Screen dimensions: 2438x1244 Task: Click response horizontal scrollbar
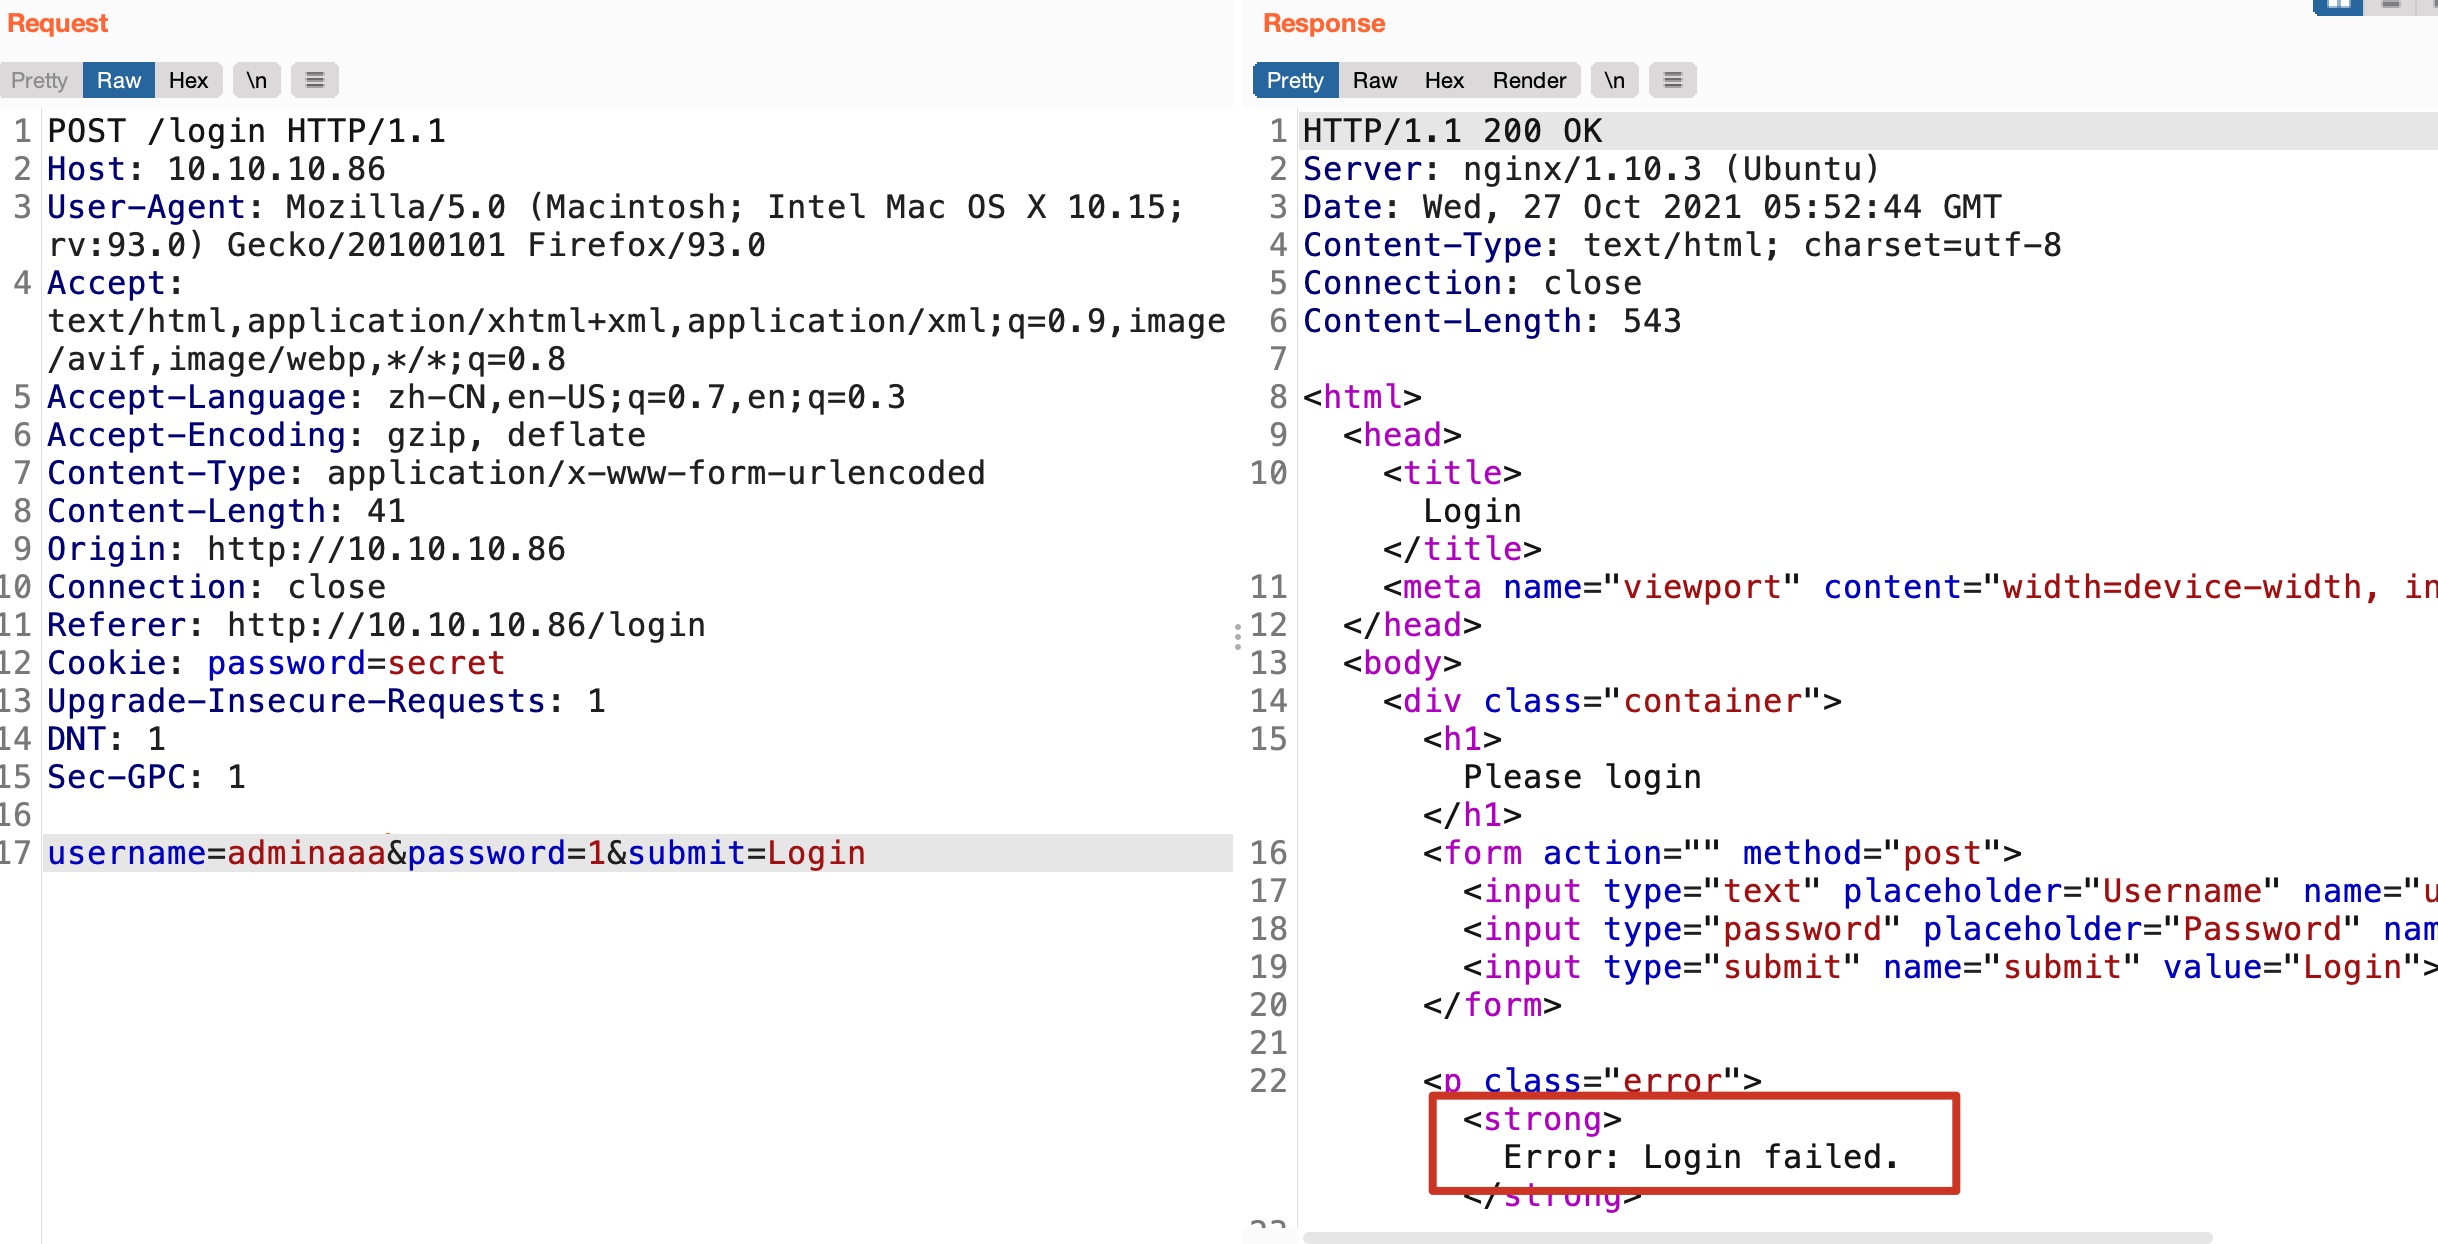pyautogui.click(x=1756, y=1237)
